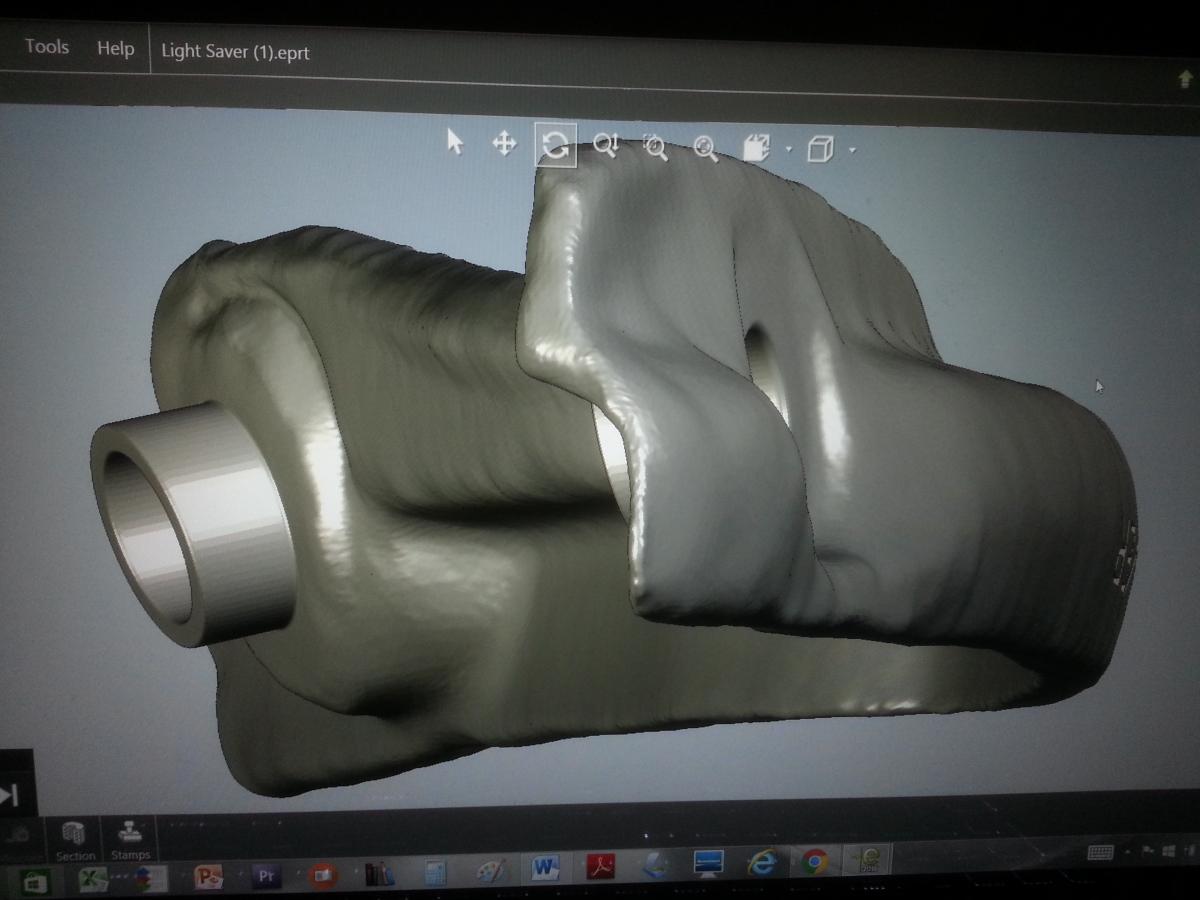Click the display style box icon
1200x900 pixels.
[x=820, y=150]
